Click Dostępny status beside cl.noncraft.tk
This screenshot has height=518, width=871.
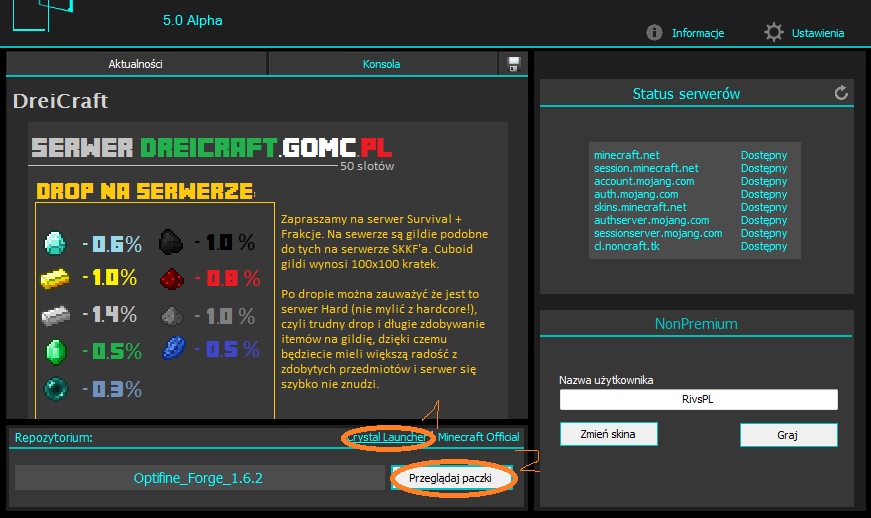764,247
